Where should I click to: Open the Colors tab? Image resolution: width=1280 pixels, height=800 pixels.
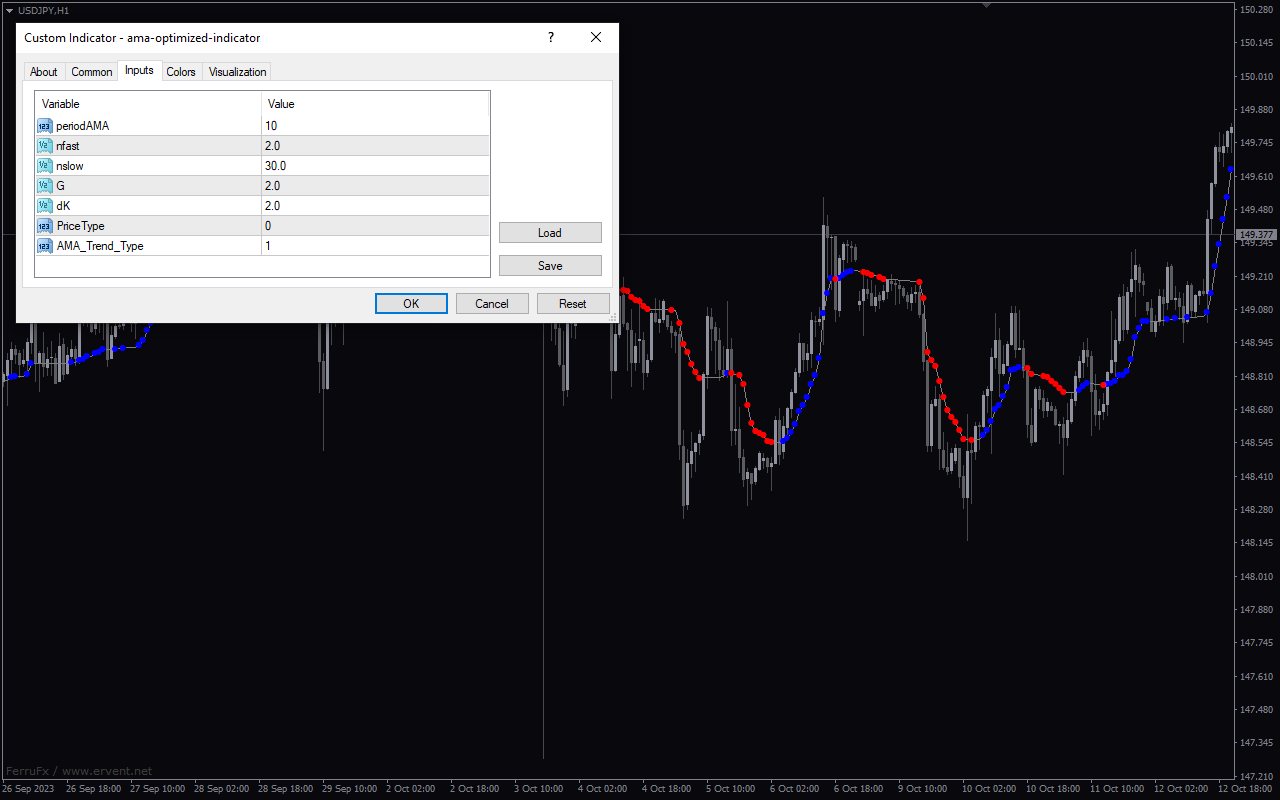click(x=181, y=72)
